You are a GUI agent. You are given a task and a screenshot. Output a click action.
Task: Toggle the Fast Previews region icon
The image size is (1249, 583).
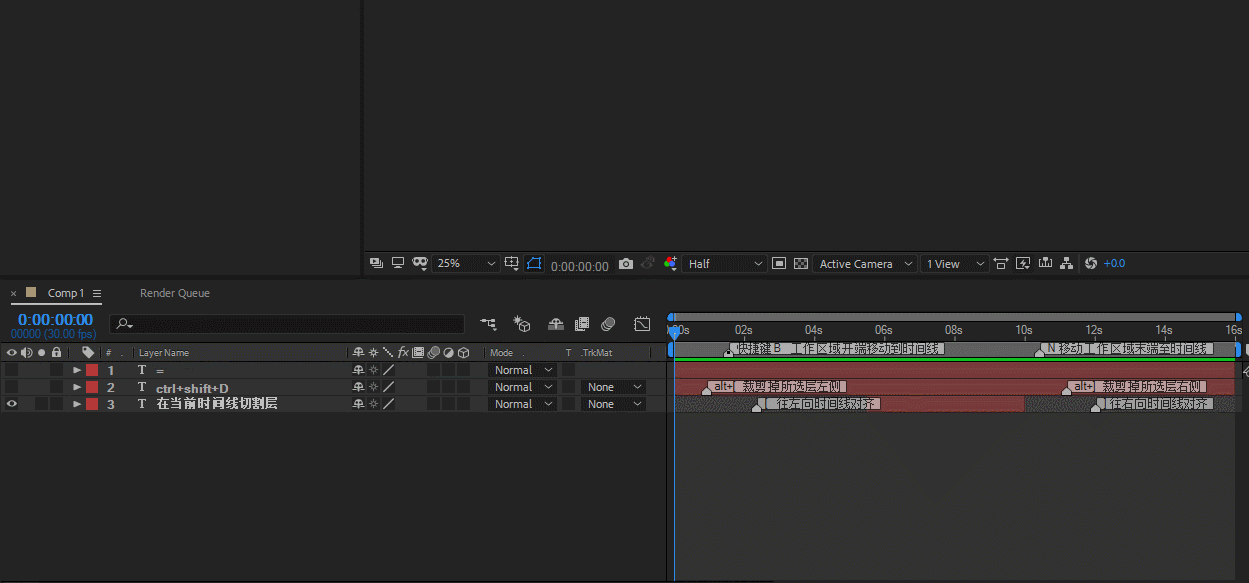pos(779,264)
